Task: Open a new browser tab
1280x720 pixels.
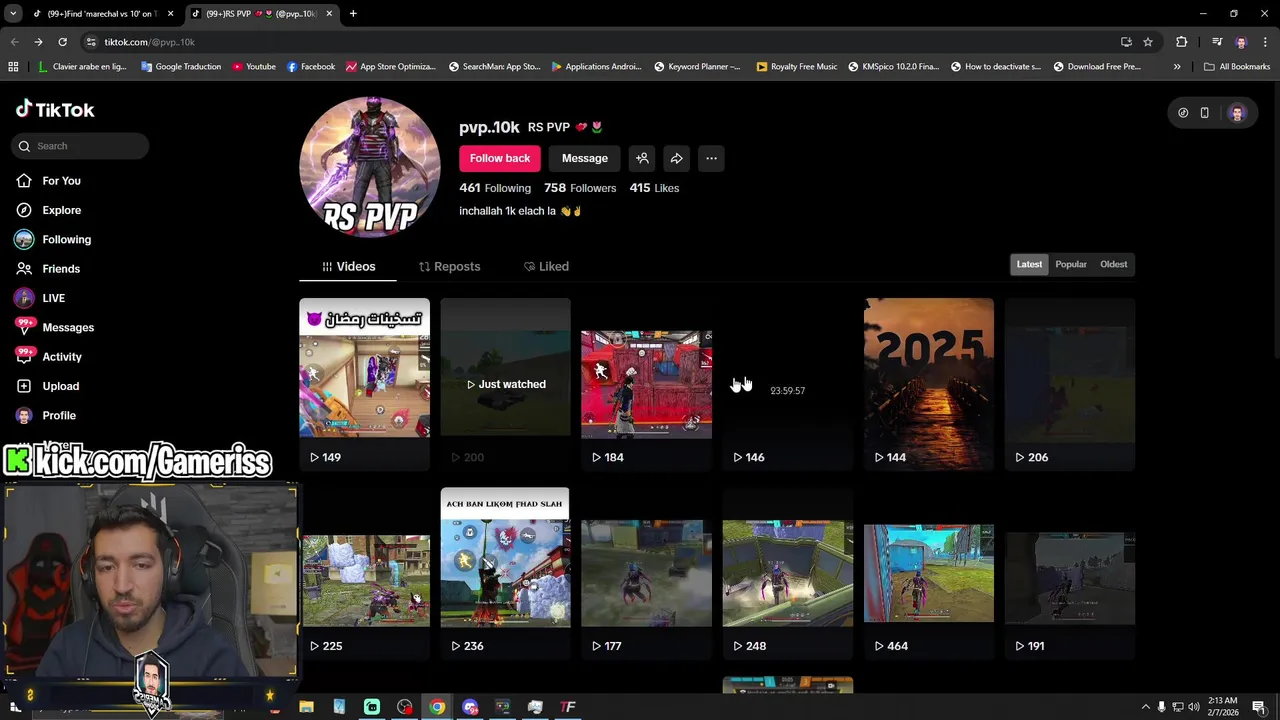Action: point(353,14)
